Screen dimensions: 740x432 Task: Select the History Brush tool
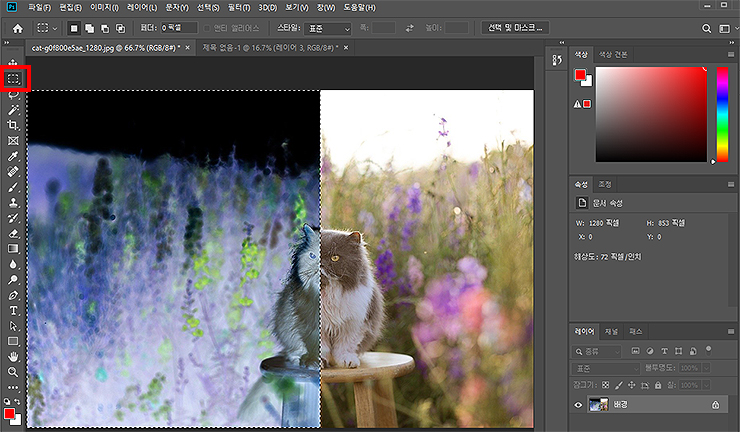click(13, 218)
